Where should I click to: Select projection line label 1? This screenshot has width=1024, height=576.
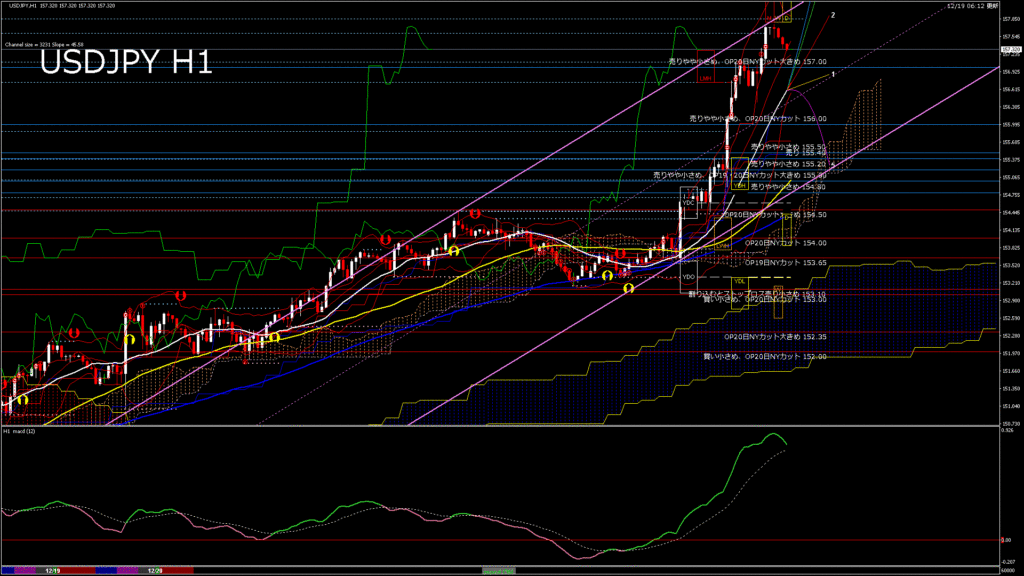tap(834, 73)
